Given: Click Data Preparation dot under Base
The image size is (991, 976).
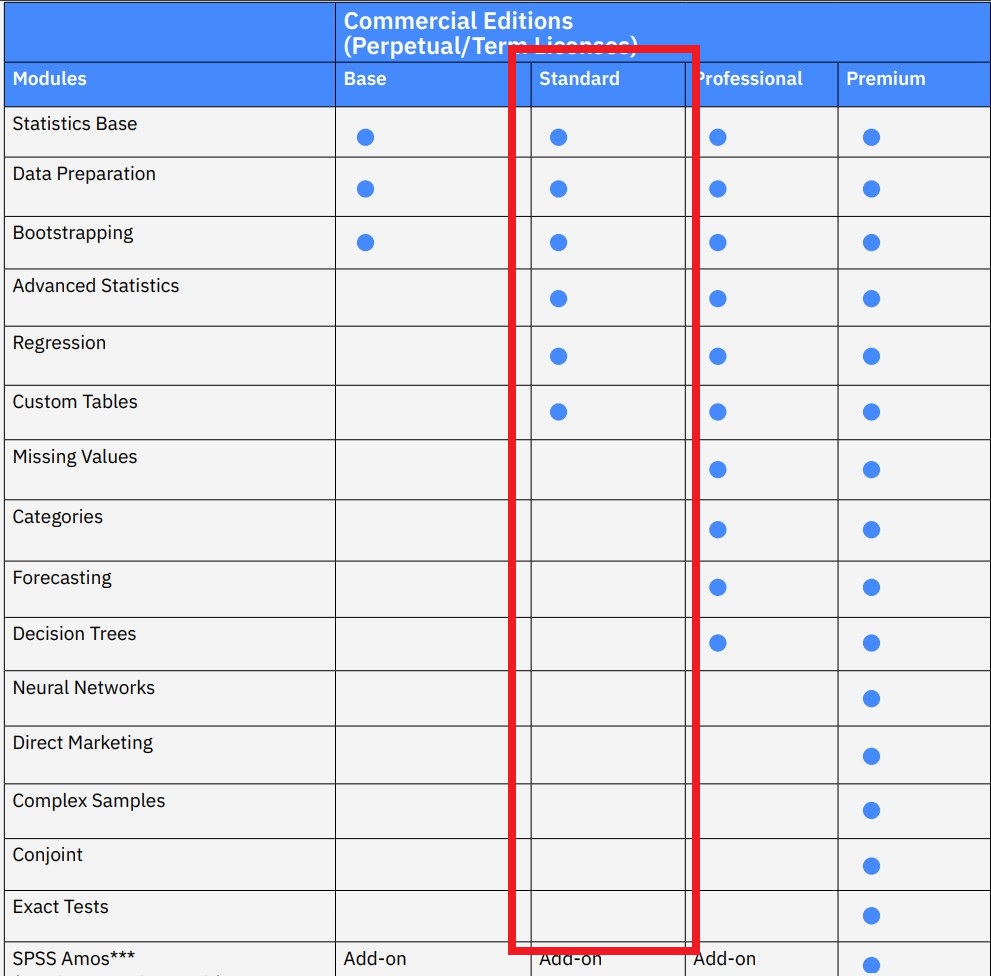Looking at the screenshot, I should click(365, 189).
